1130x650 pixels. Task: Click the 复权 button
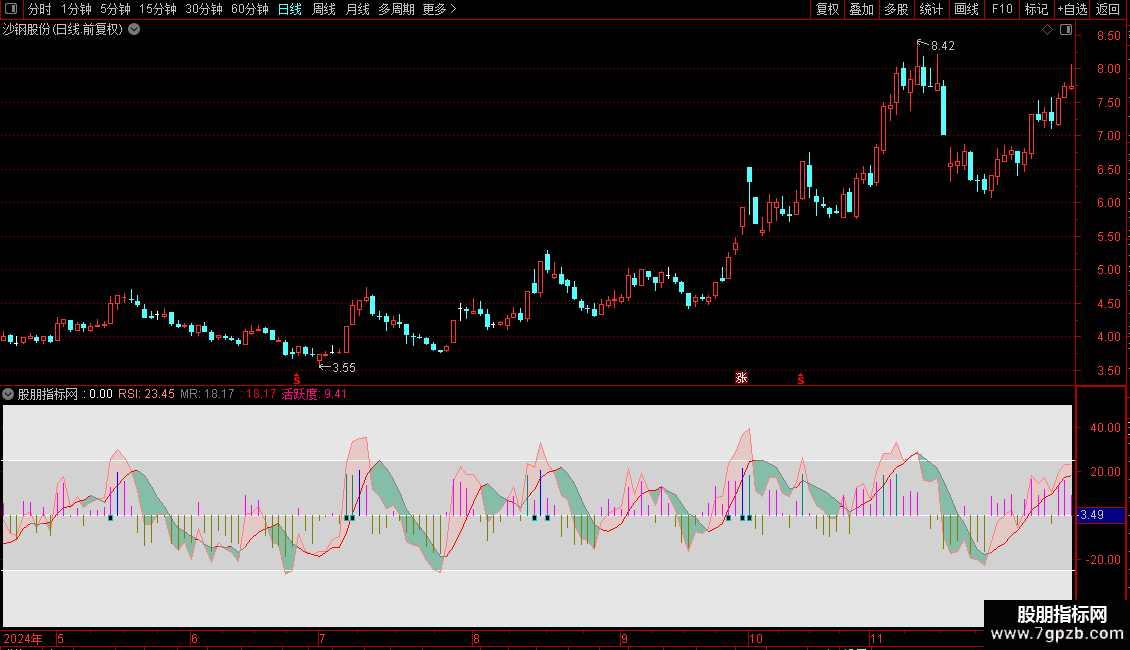[x=827, y=9]
